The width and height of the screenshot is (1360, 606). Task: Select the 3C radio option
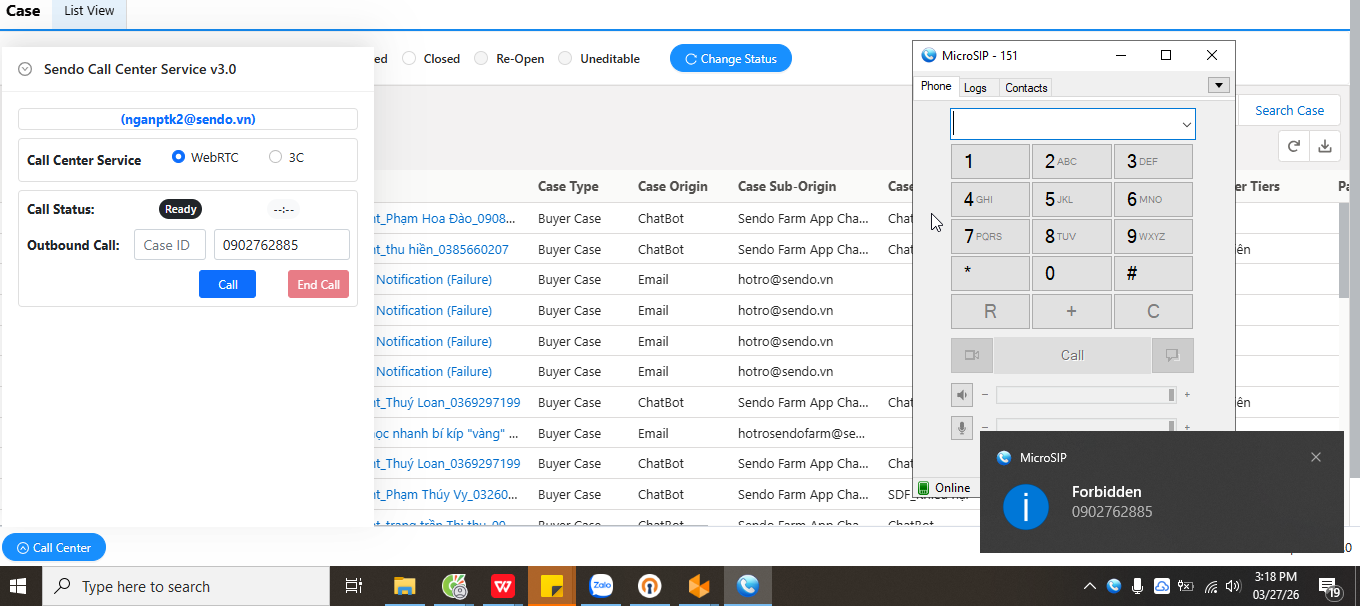pyautogui.click(x=276, y=157)
